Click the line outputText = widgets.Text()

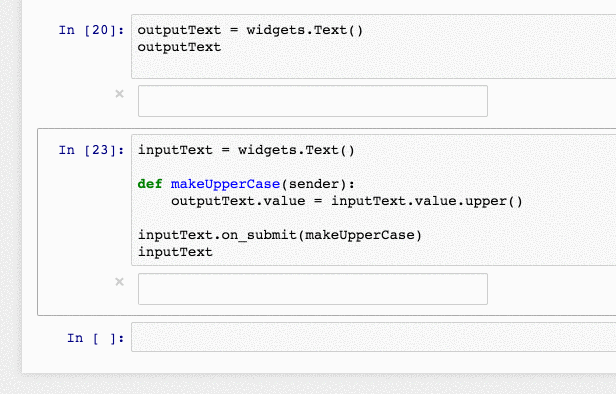point(250,30)
